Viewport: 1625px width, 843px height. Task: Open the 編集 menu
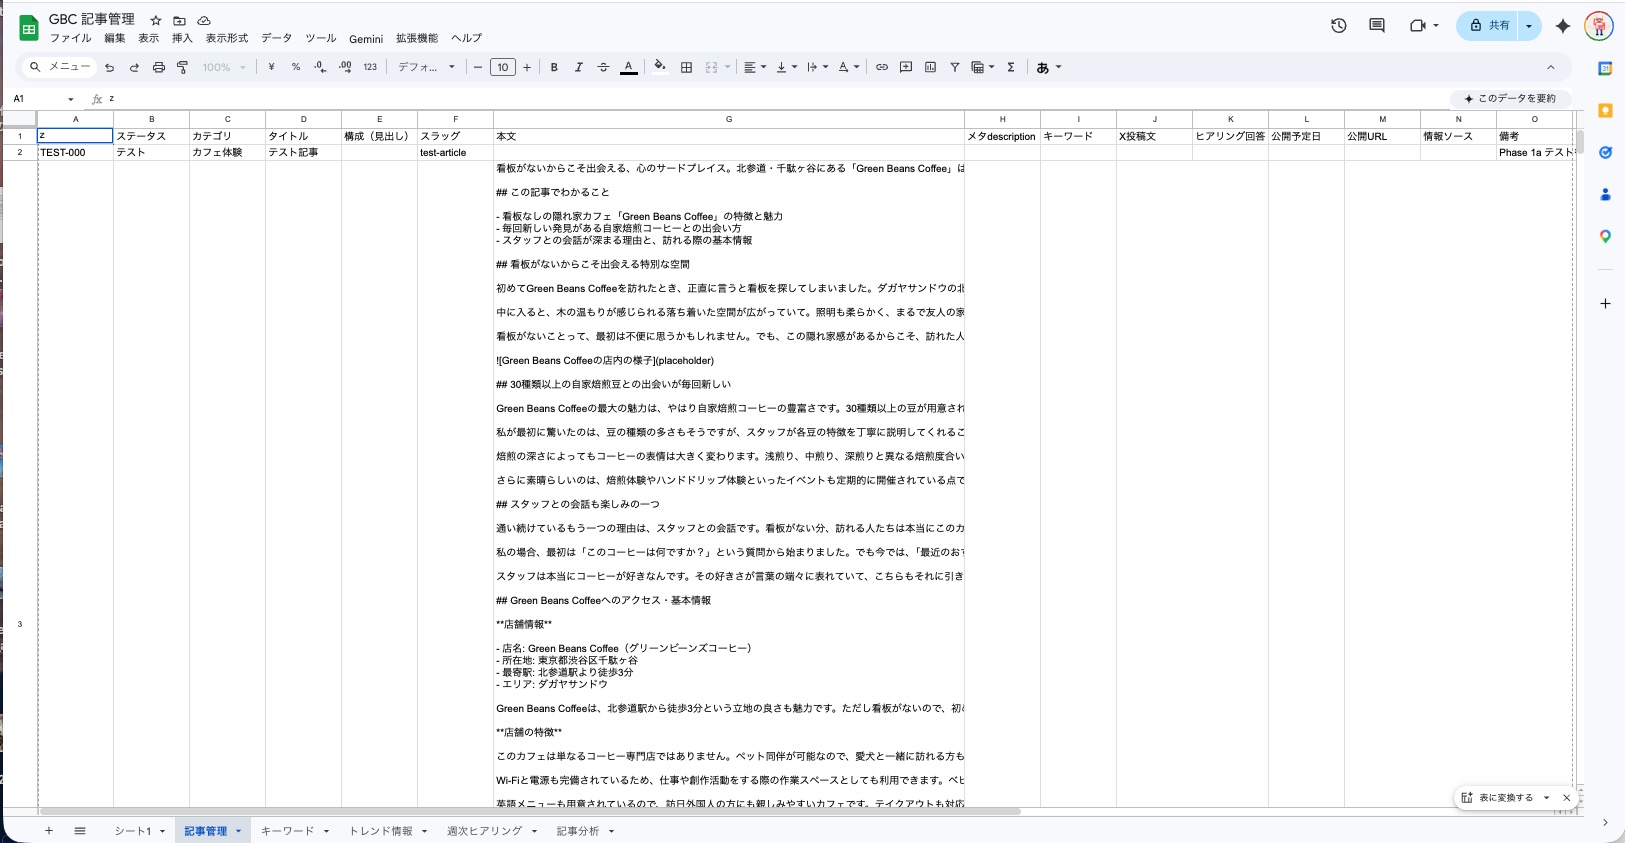[x=115, y=38]
